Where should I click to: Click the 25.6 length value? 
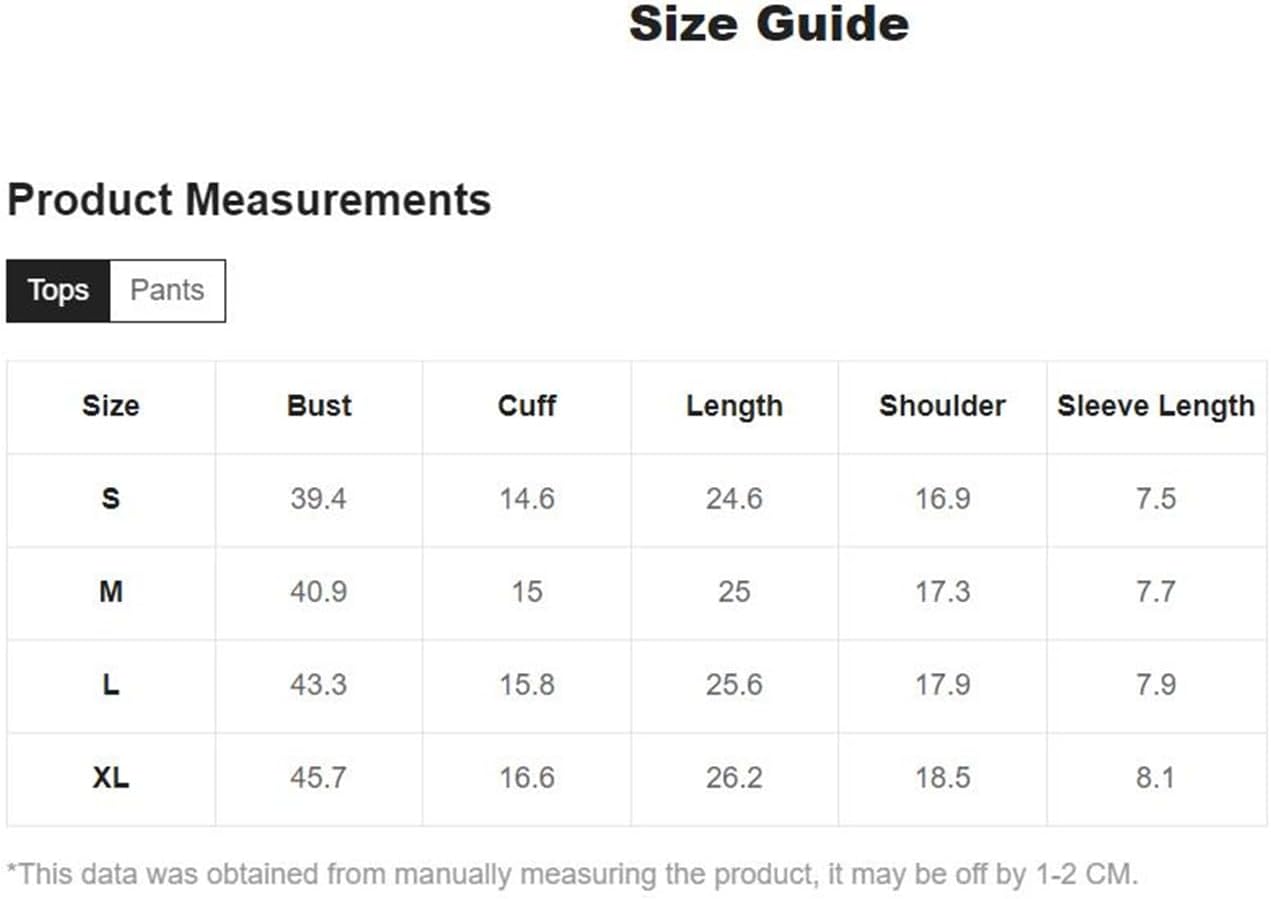coord(734,685)
